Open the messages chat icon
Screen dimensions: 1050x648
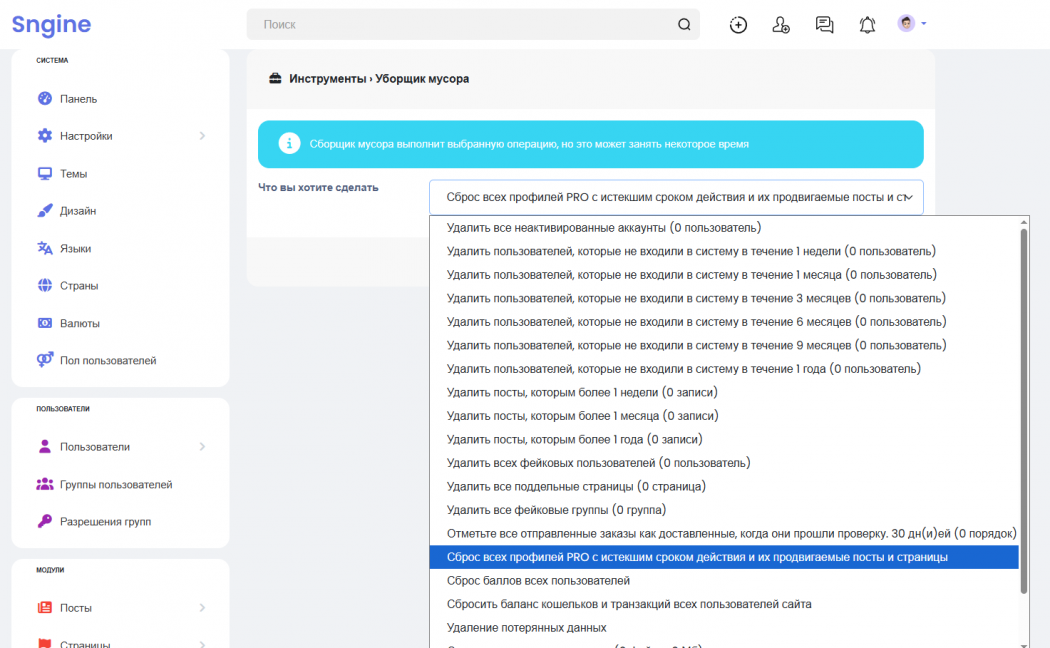pyautogui.click(x=824, y=25)
